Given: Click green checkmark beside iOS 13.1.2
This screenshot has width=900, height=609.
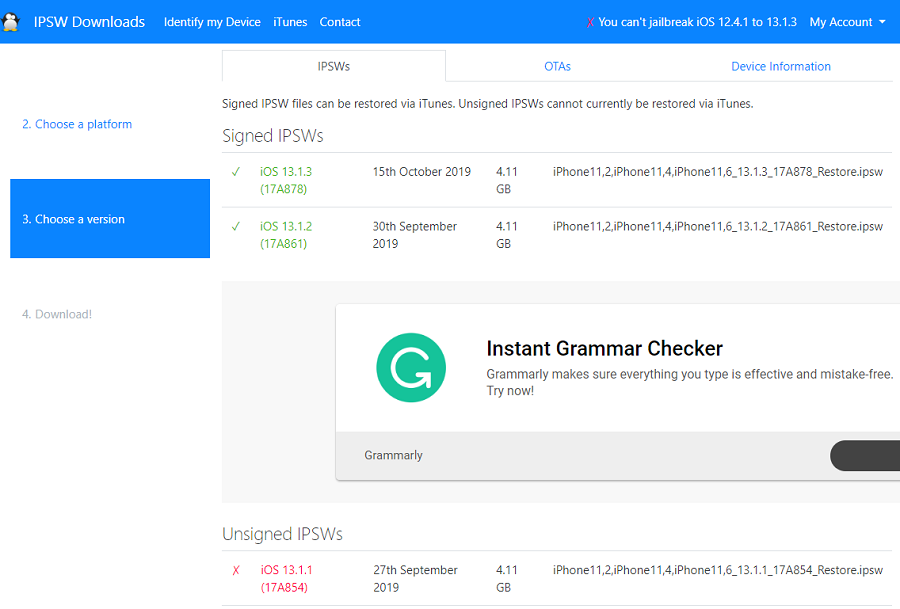Looking at the screenshot, I should (x=235, y=226).
